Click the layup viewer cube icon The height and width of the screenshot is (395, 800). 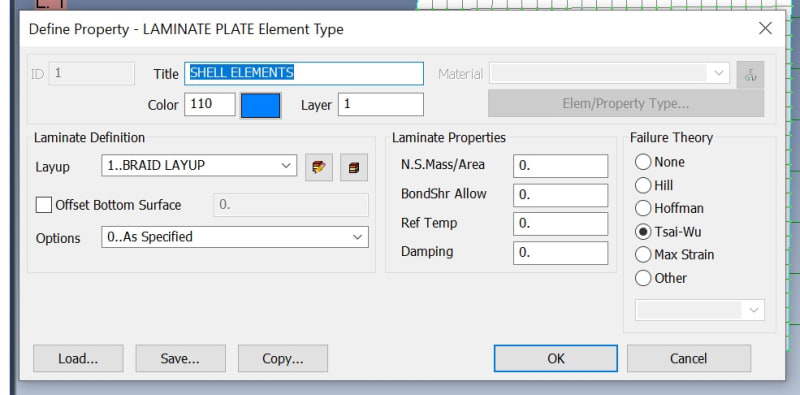pyautogui.click(x=354, y=167)
